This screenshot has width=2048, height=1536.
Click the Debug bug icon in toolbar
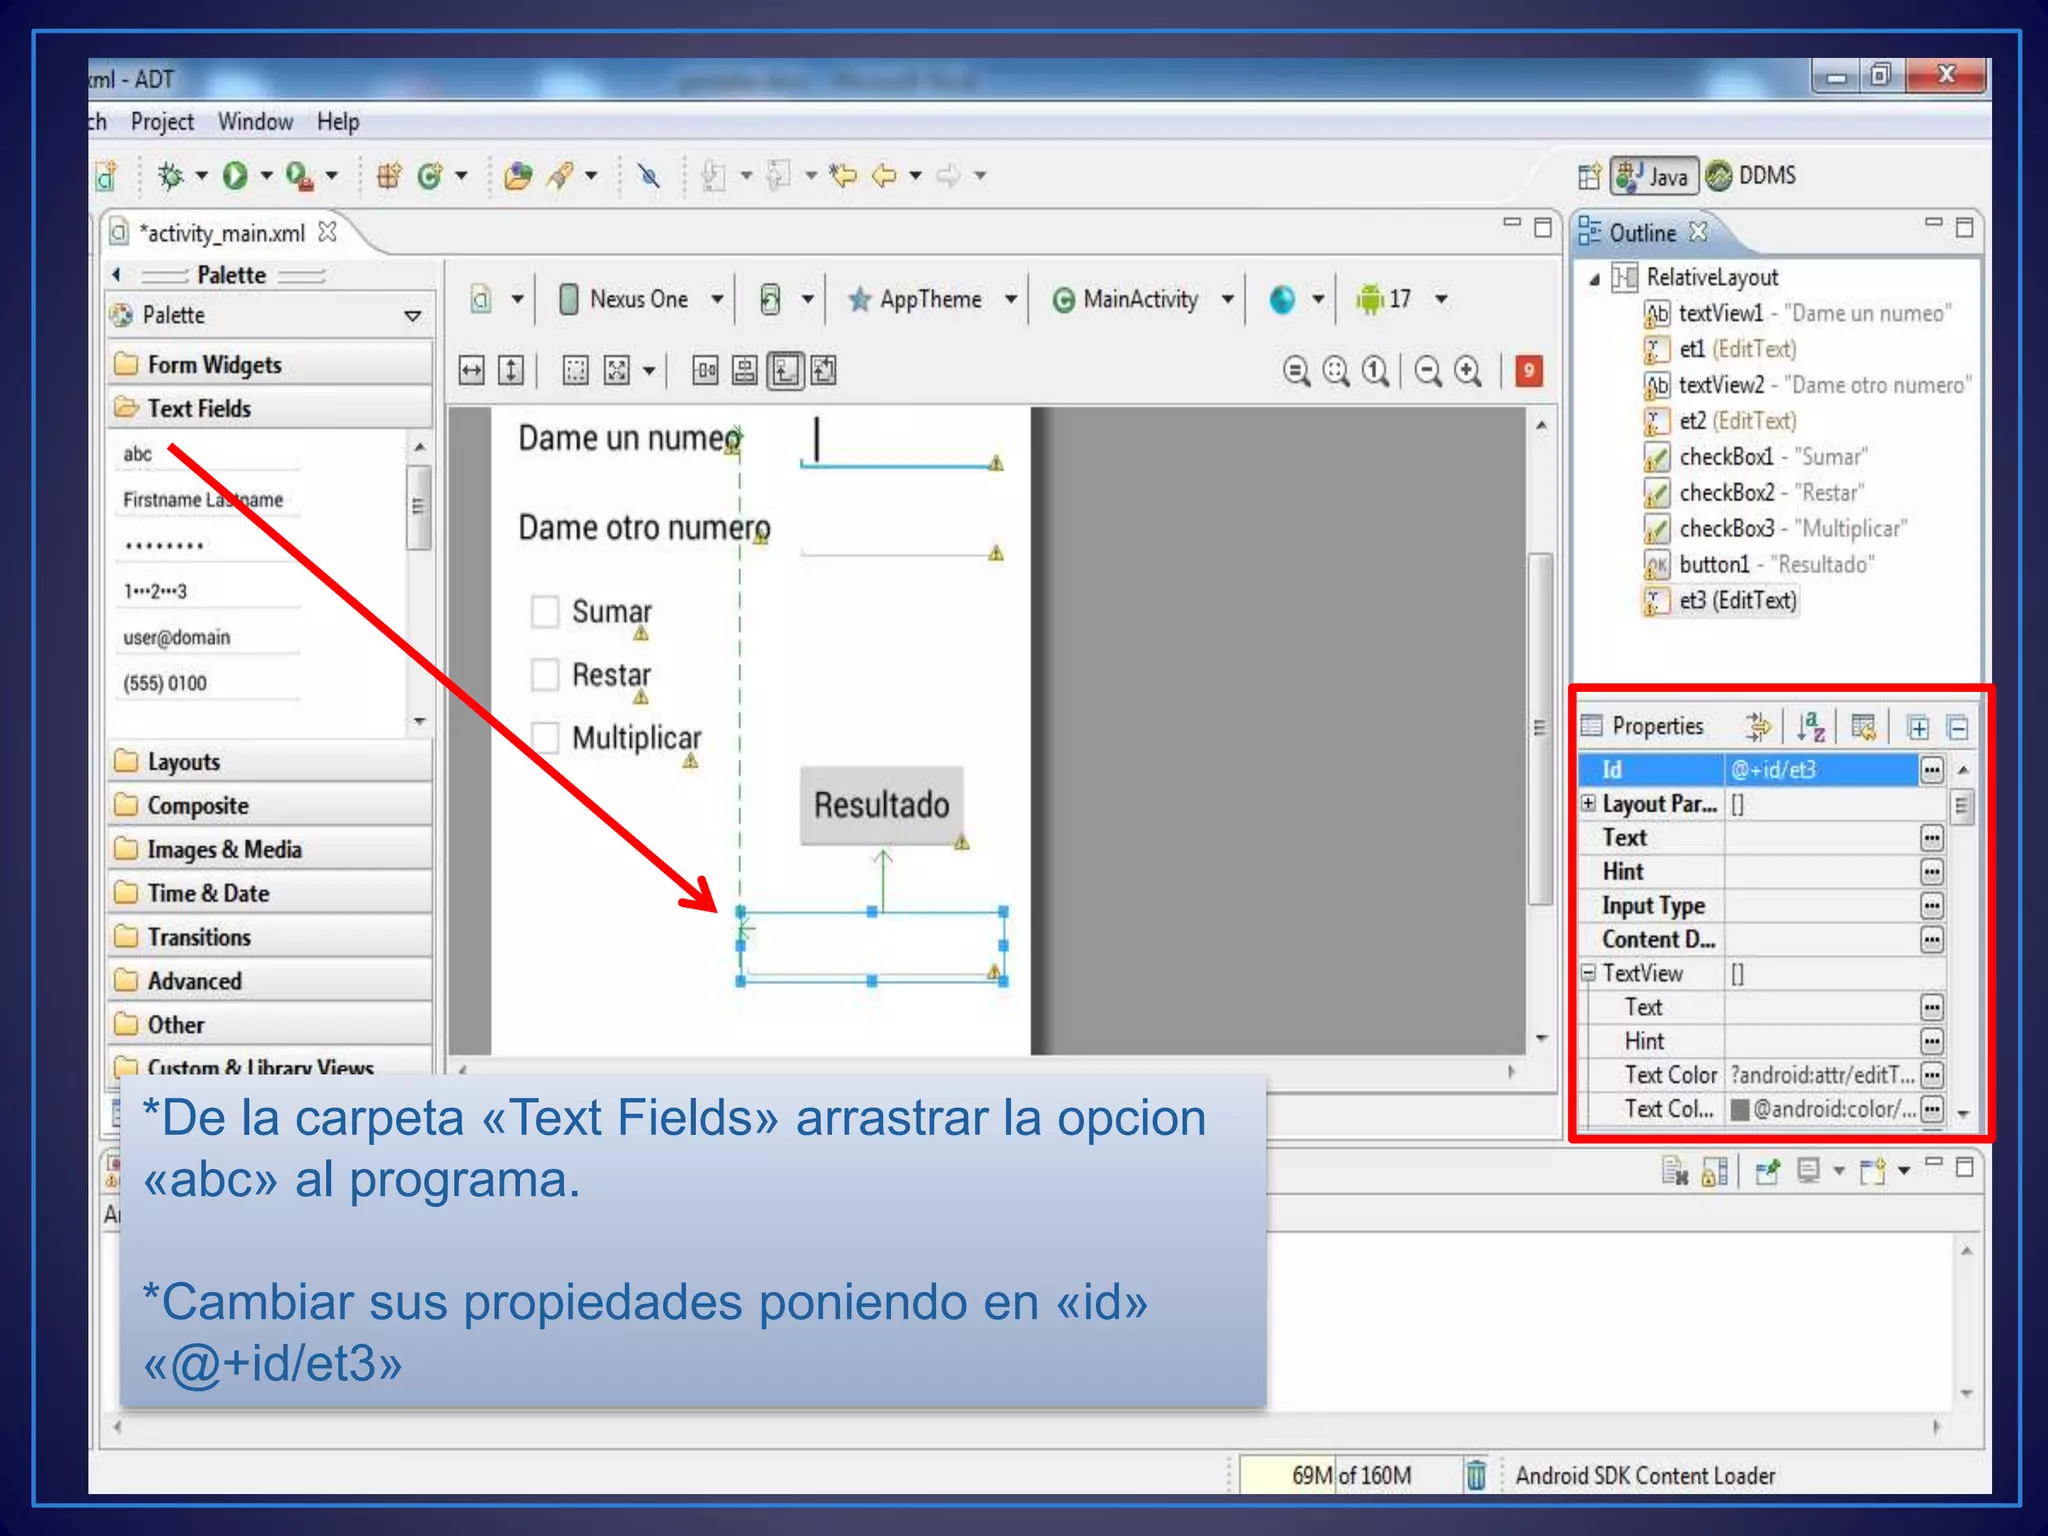click(171, 176)
